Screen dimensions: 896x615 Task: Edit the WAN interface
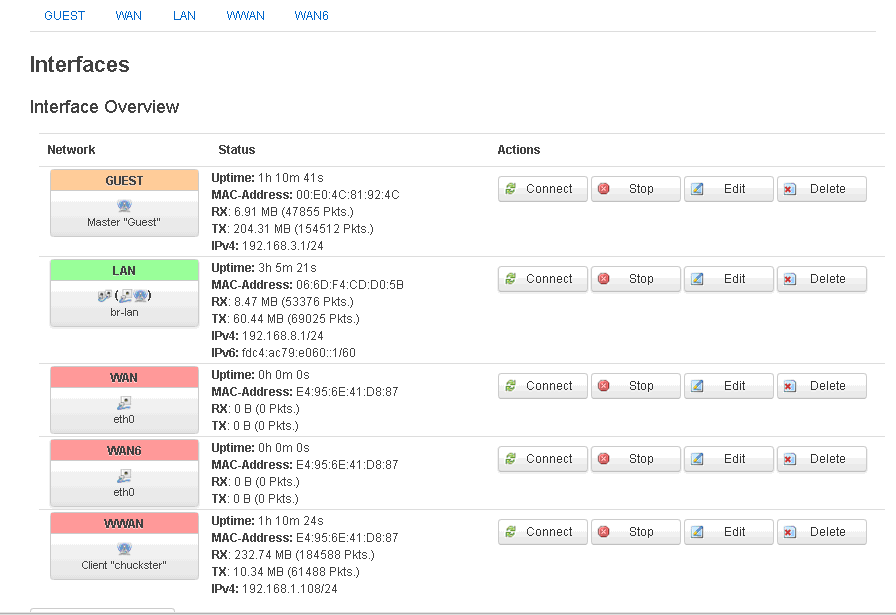(729, 386)
